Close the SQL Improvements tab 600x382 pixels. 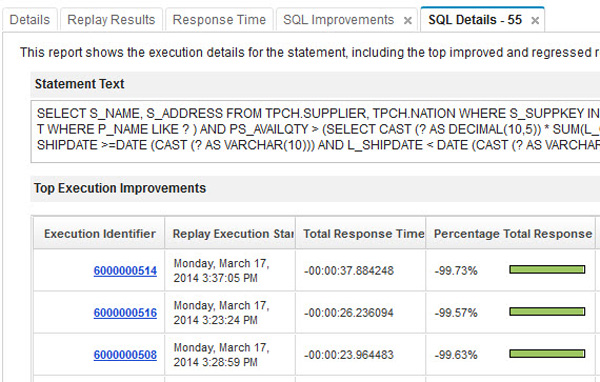point(408,20)
